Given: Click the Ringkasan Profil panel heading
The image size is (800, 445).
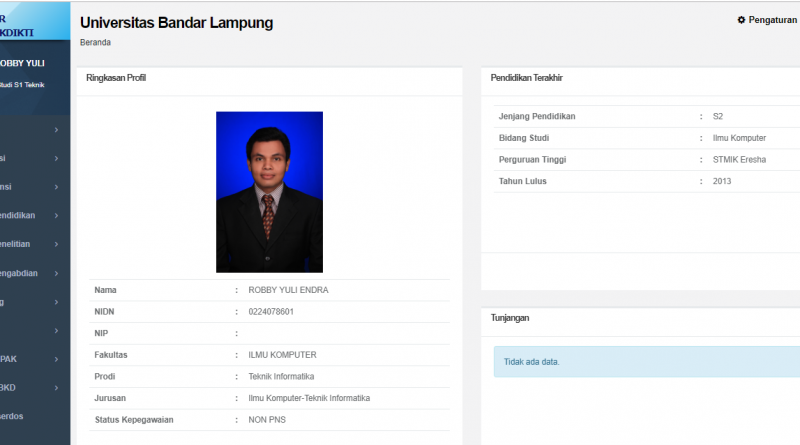Looking at the screenshot, I should (116, 78).
